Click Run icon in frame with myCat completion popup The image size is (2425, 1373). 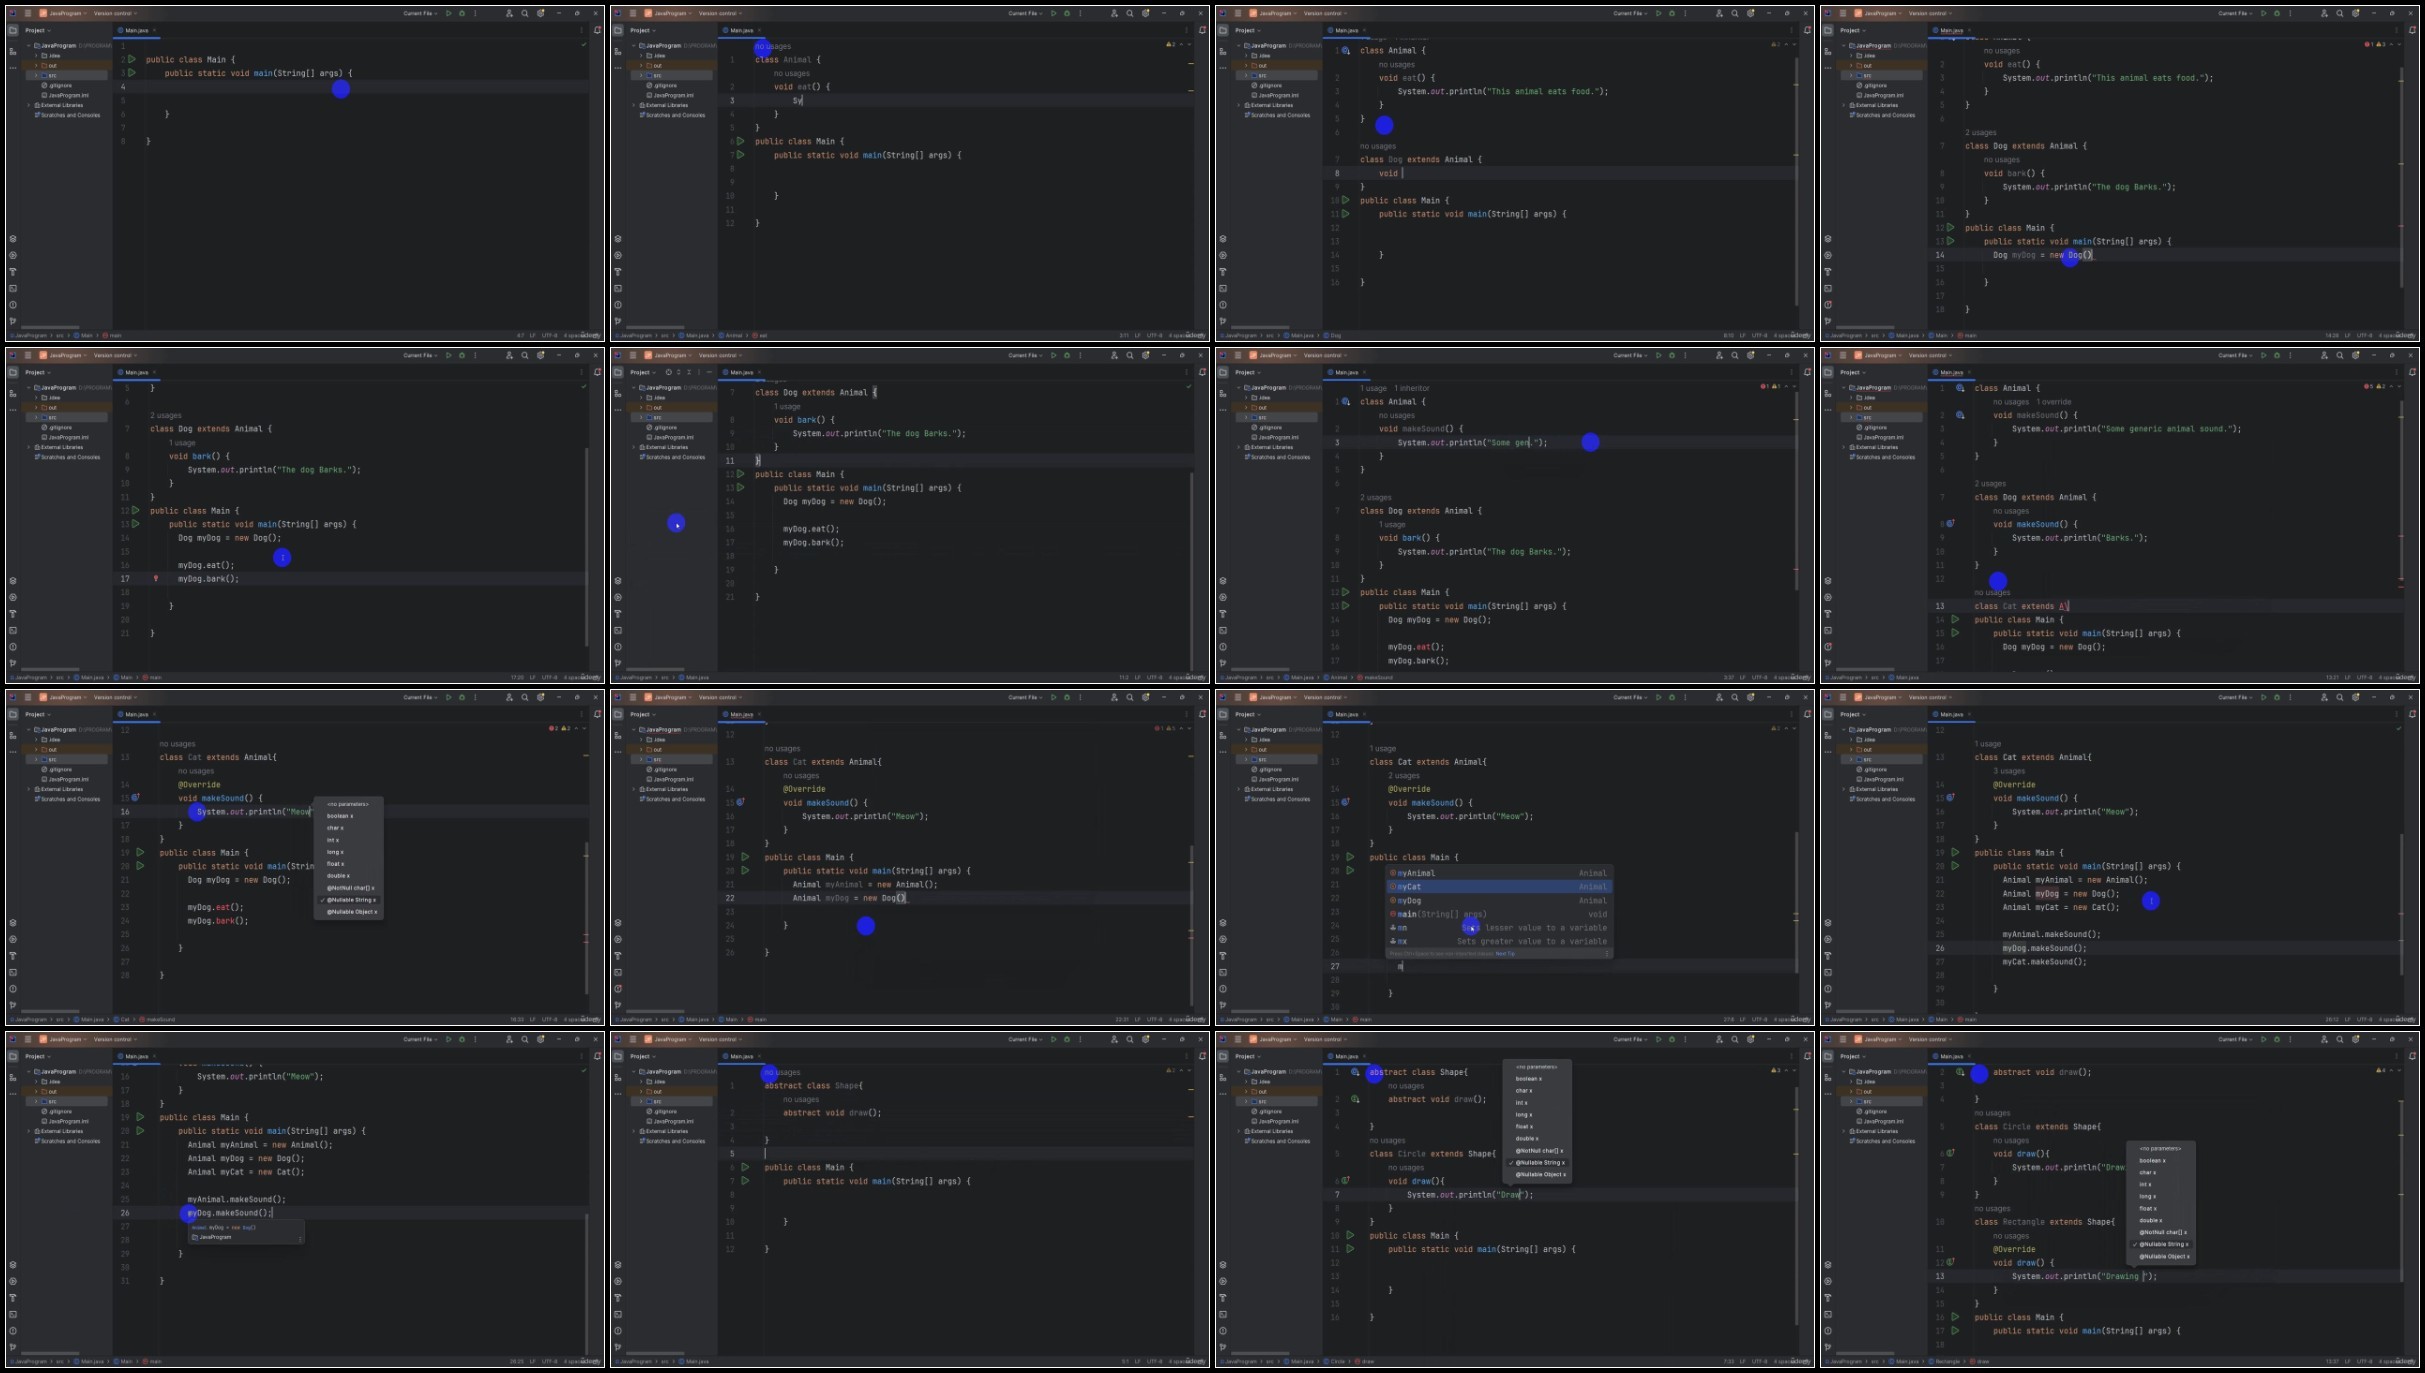pyautogui.click(x=1659, y=697)
